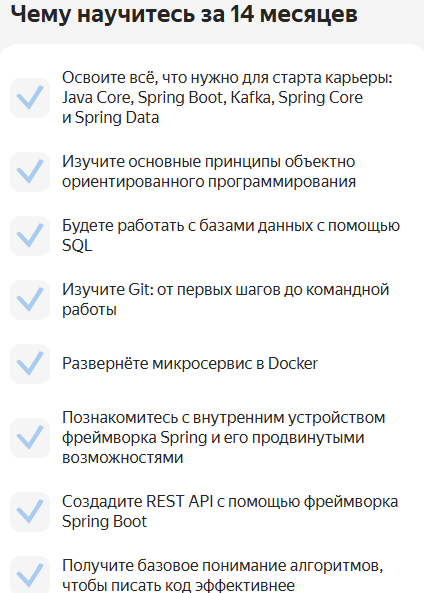The height and width of the screenshot is (593, 424).
Task: Click the 'возможностями' word in the Spring item
Action: pos(123,458)
